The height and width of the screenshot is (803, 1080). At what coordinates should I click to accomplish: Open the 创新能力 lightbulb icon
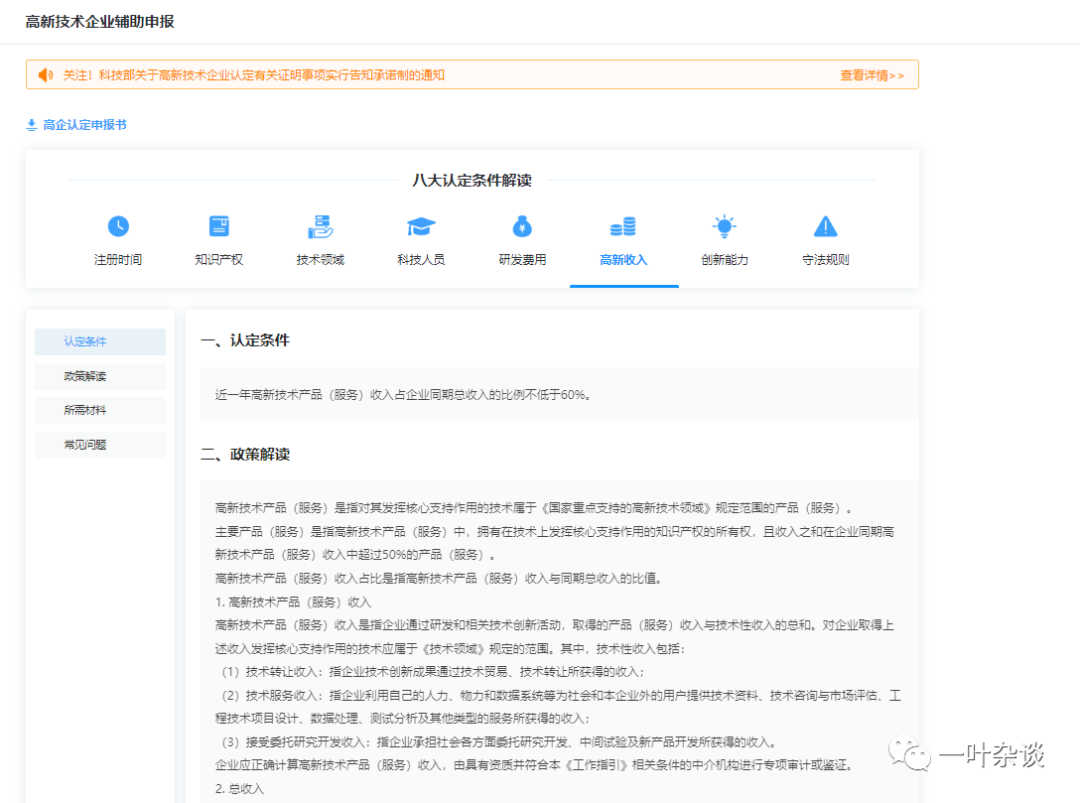coord(724,226)
